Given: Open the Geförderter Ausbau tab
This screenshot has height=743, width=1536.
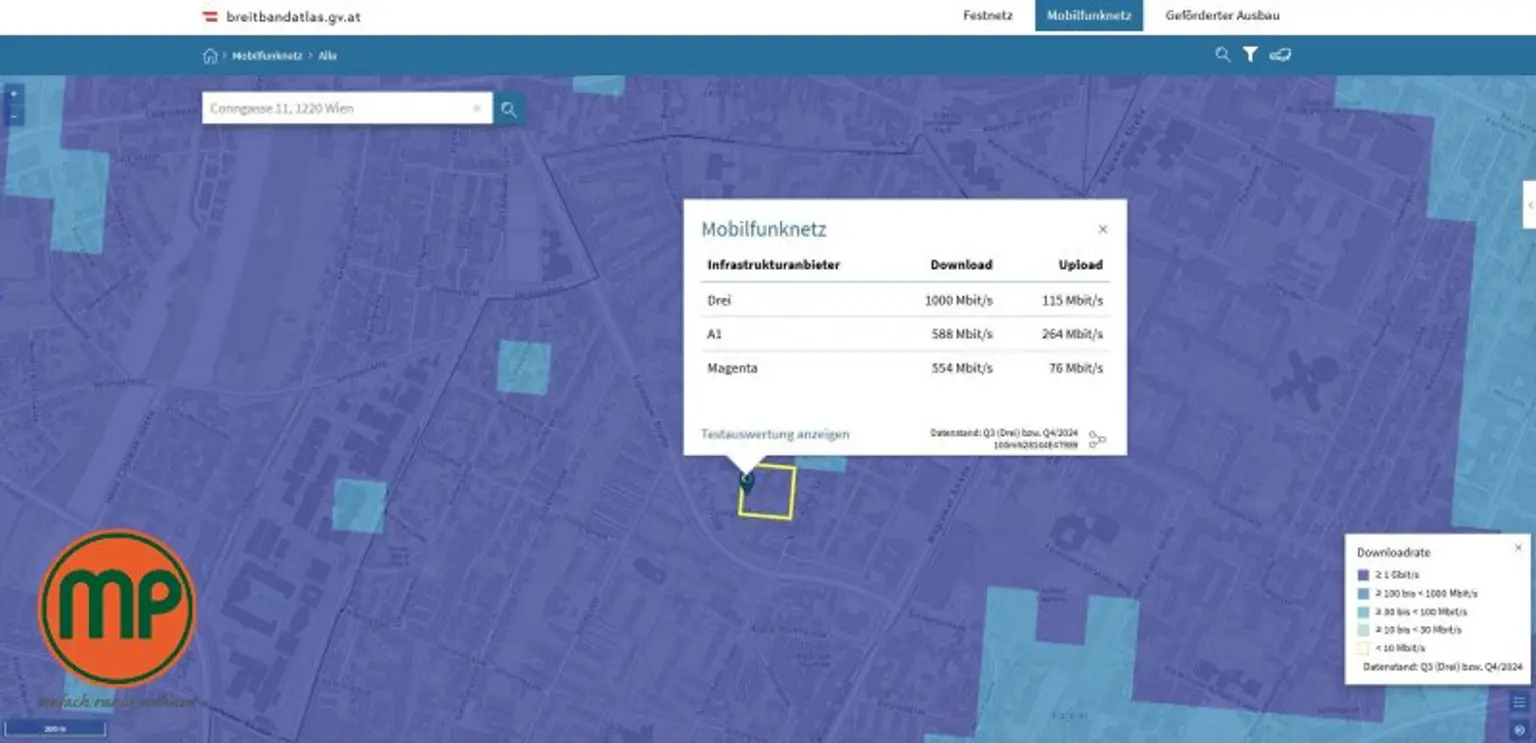Looking at the screenshot, I should tap(1222, 16).
